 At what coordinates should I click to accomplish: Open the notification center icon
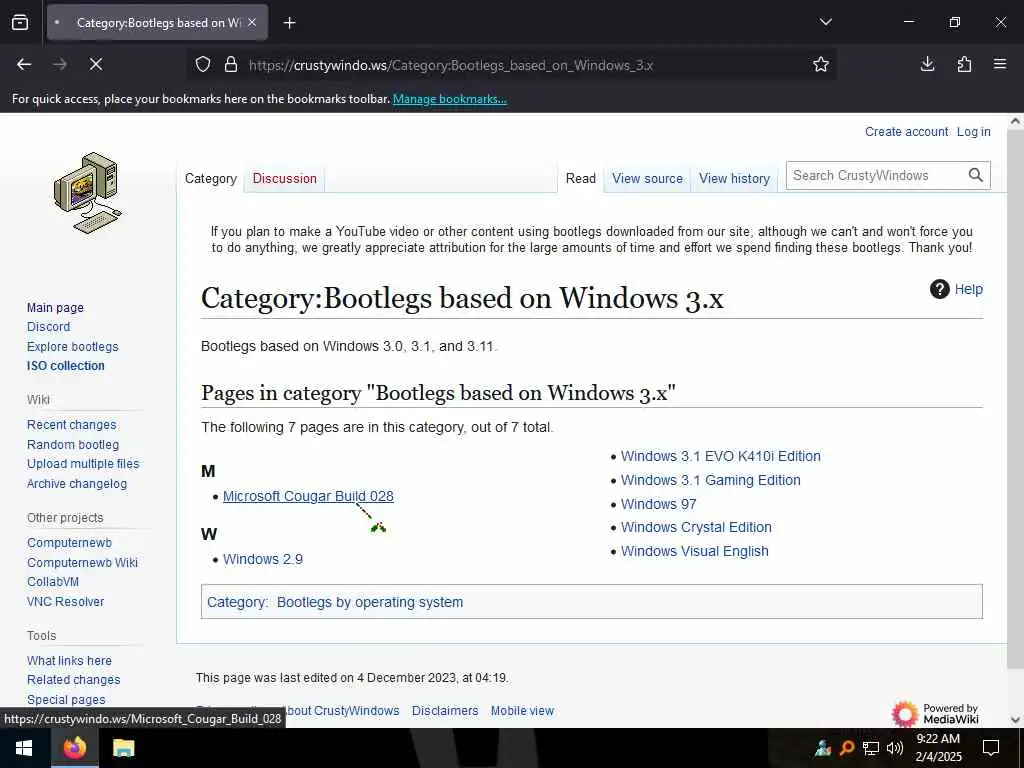[x=991, y=748]
